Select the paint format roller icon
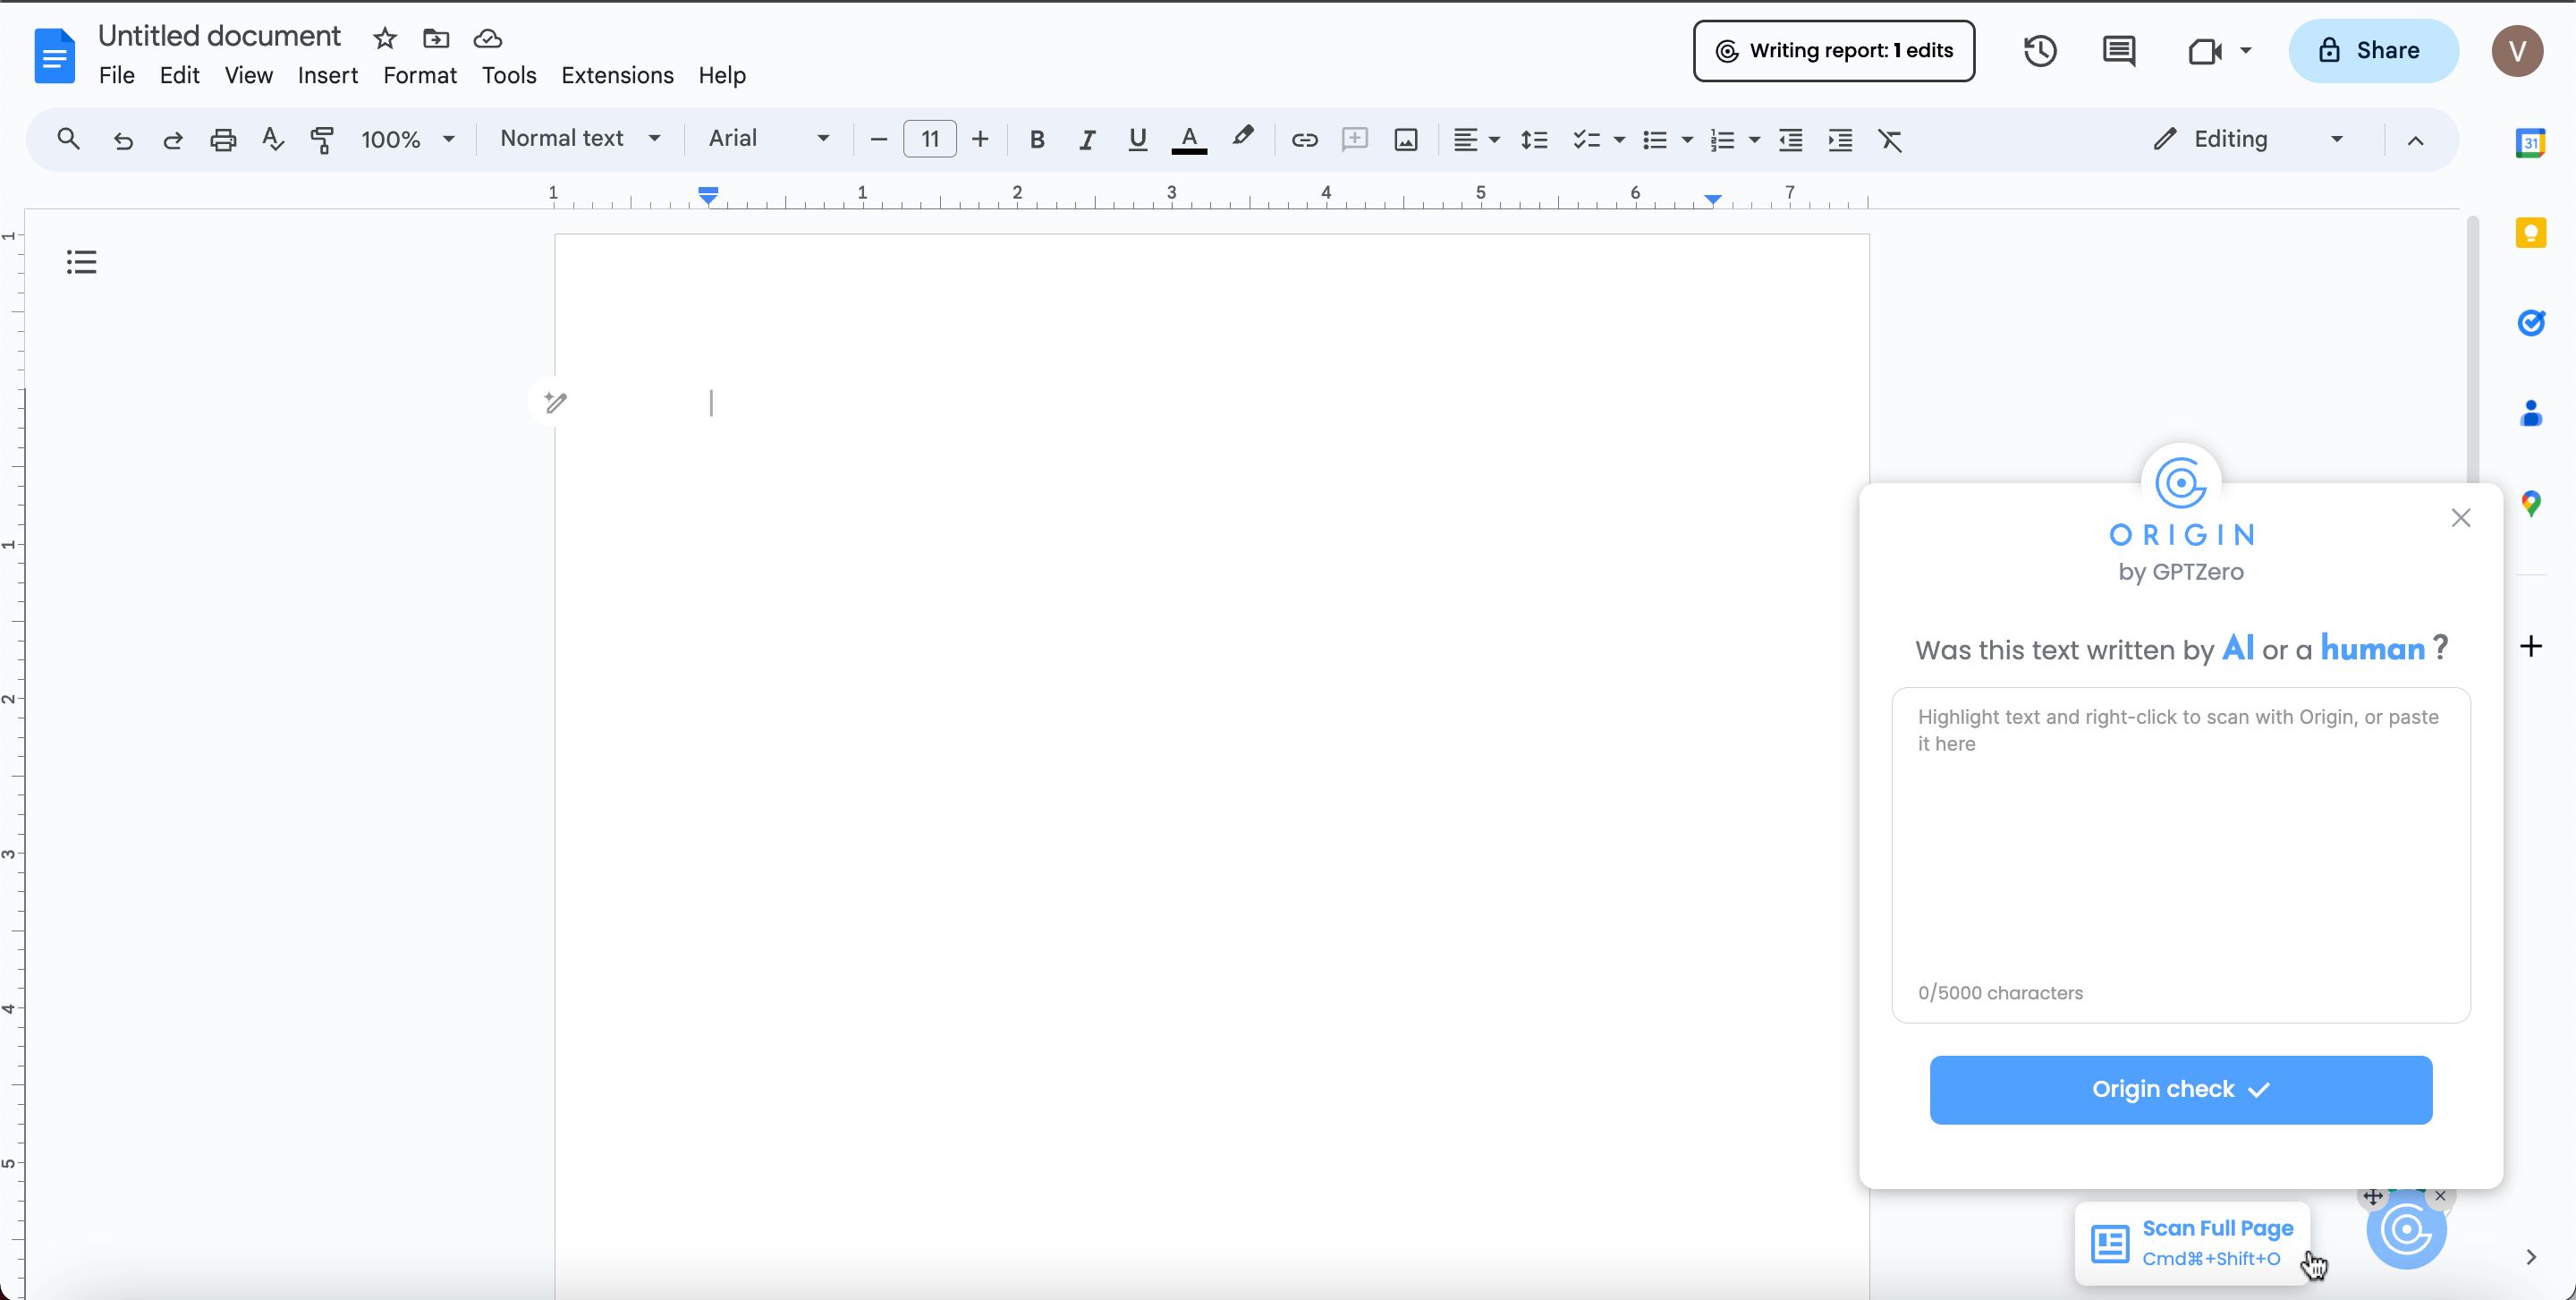This screenshot has height=1300, width=2576. tap(322, 140)
